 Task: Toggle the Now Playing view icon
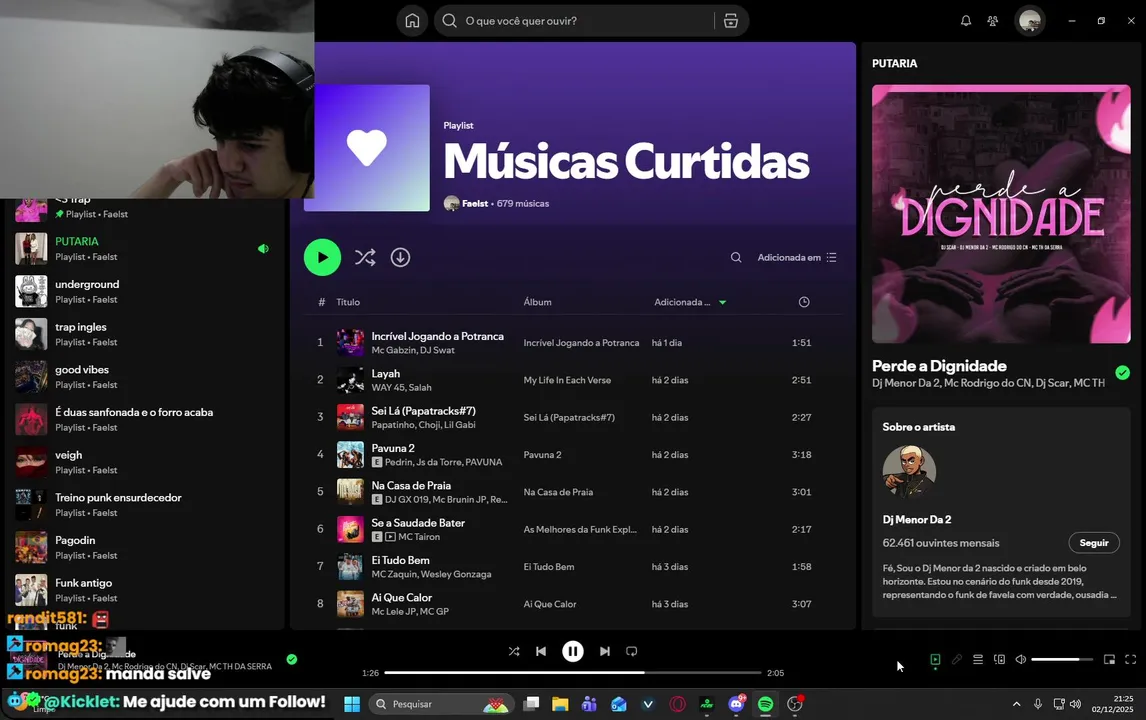[935, 659]
